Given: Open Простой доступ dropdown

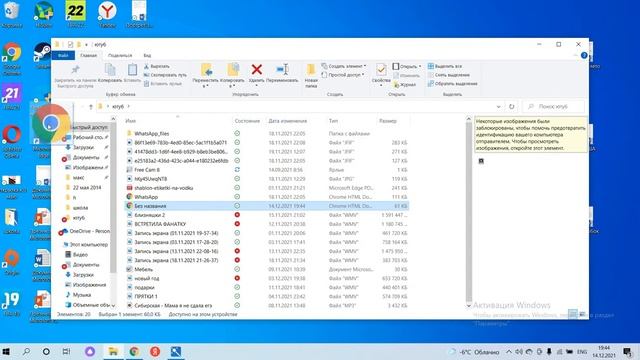Looking at the screenshot, I should [x=342, y=75].
